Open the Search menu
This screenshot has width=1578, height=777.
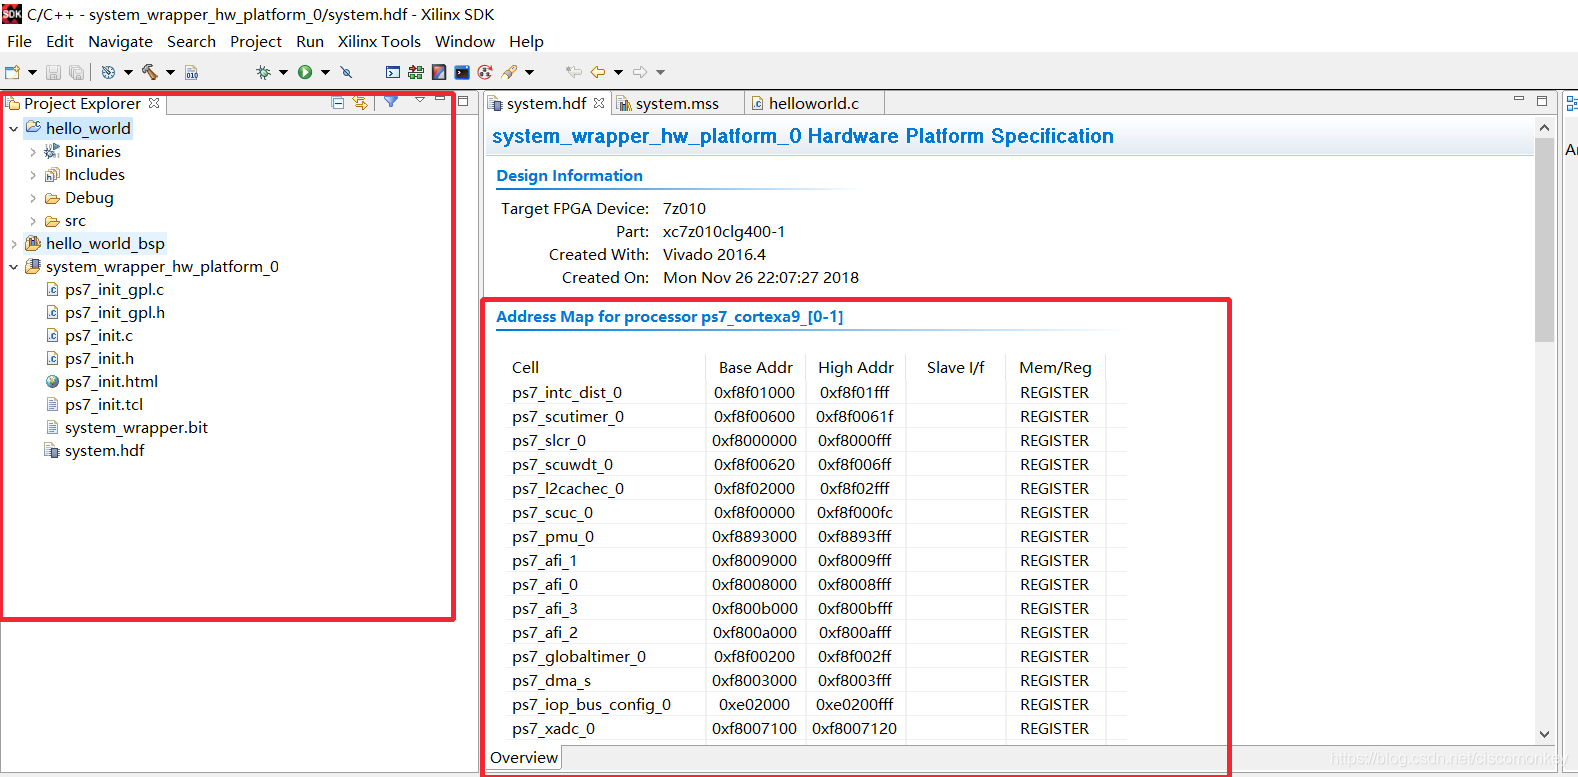tap(191, 41)
